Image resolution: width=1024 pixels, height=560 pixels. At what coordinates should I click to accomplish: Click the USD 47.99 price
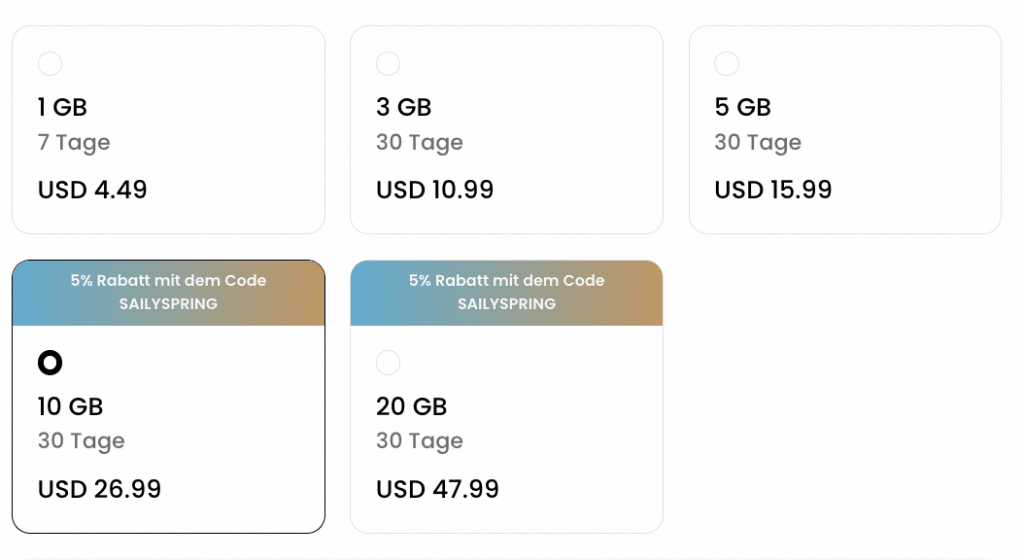point(438,489)
